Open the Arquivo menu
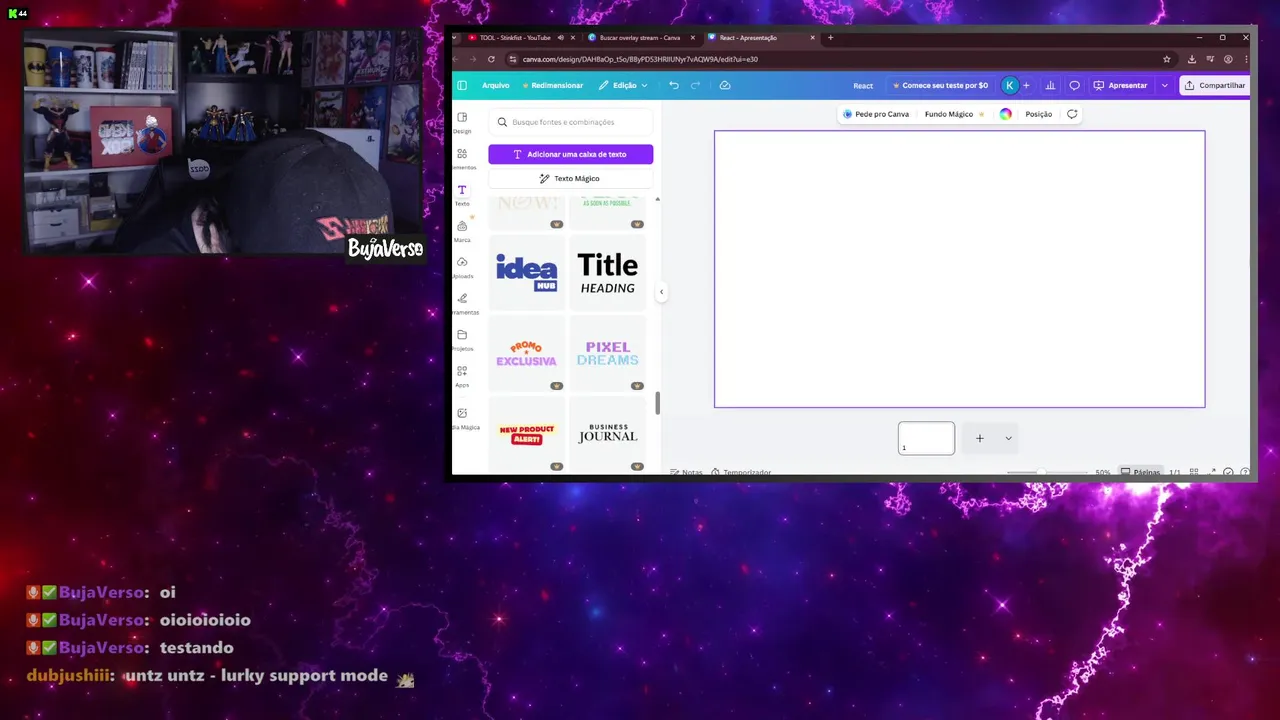The width and height of the screenshot is (1280, 720). [496, 85]
